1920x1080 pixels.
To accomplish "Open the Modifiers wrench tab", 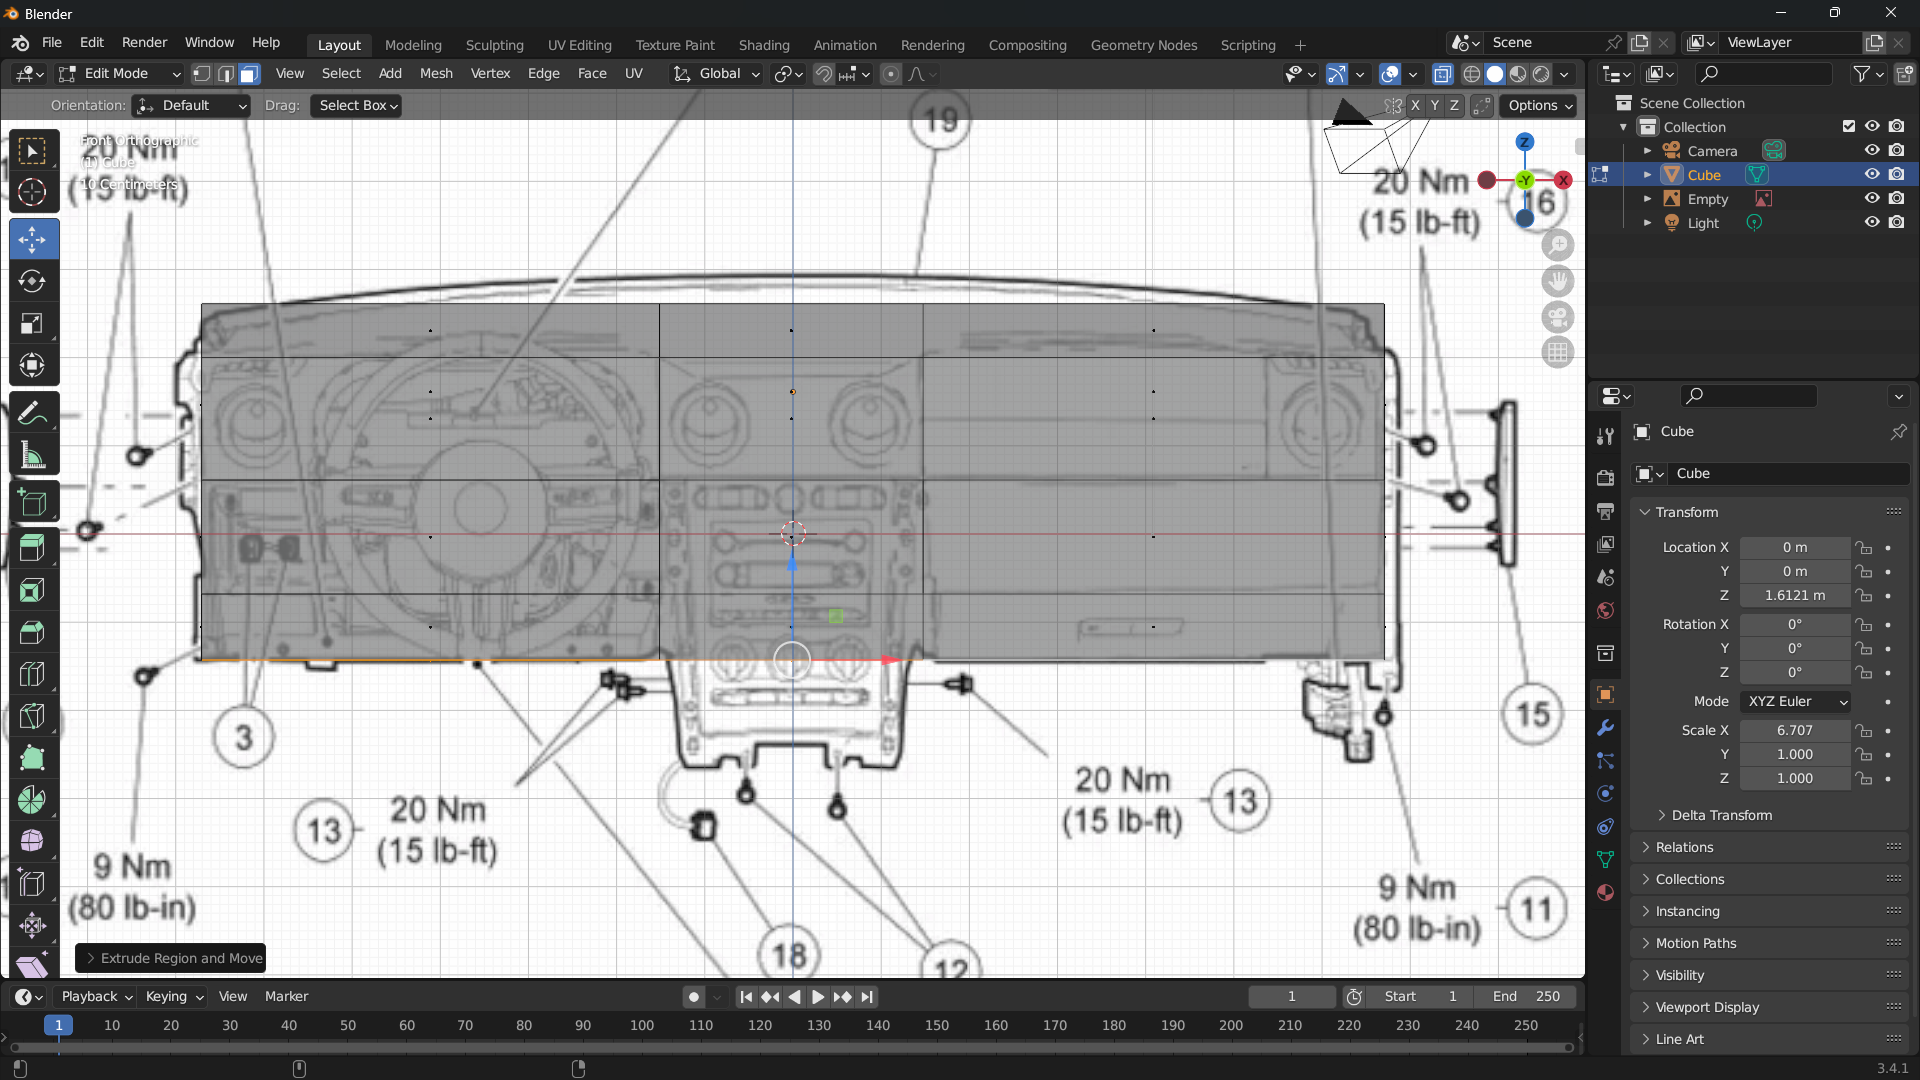I will [x=1605, y=728].
